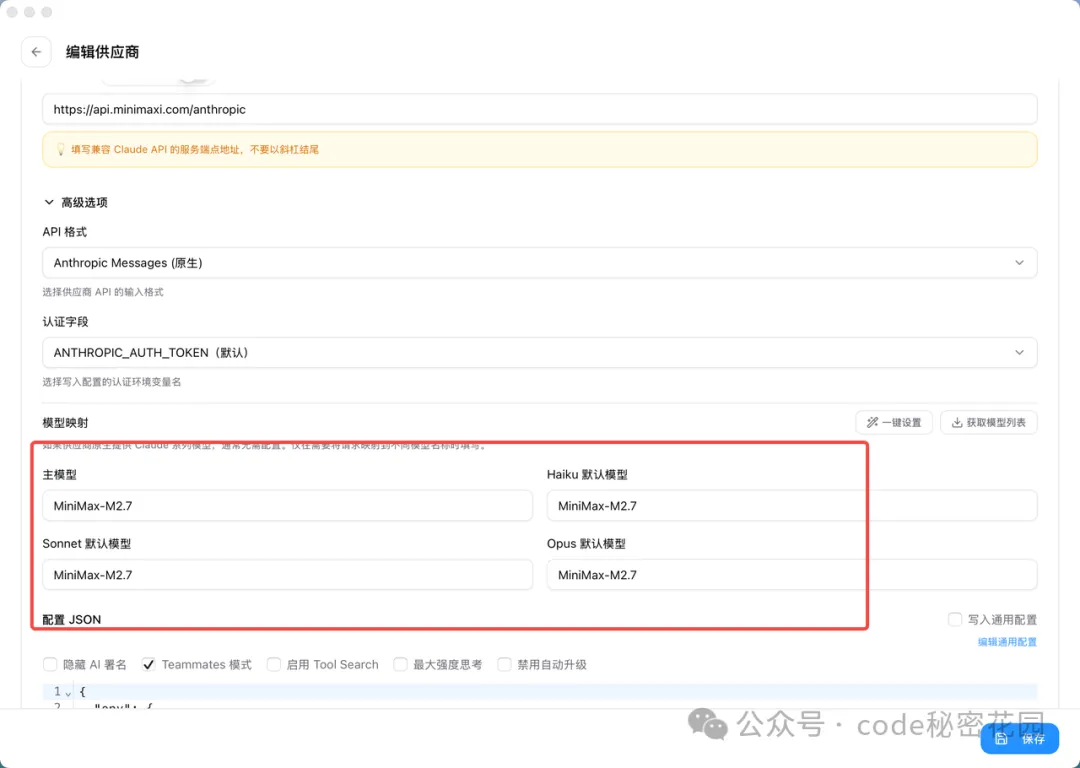Click the hint text 选择写入配置的认证环境变量名
This screenshot has height=768, width=1080.
[x=112, y=382]
